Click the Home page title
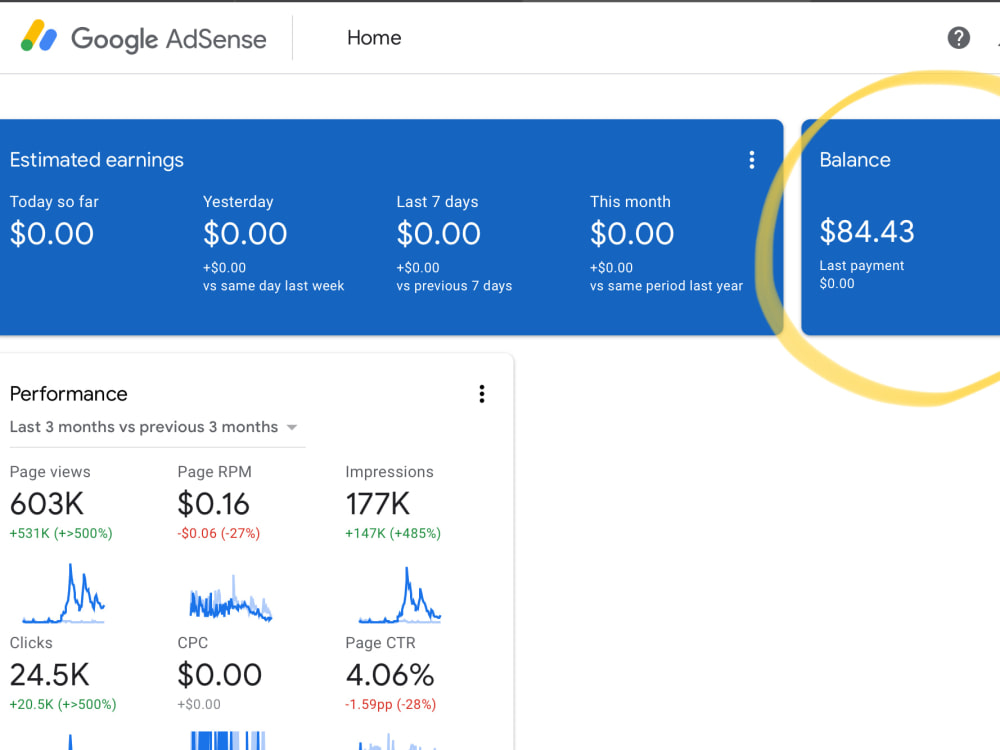Viewport: 1000px width, 750px height. 374,38
